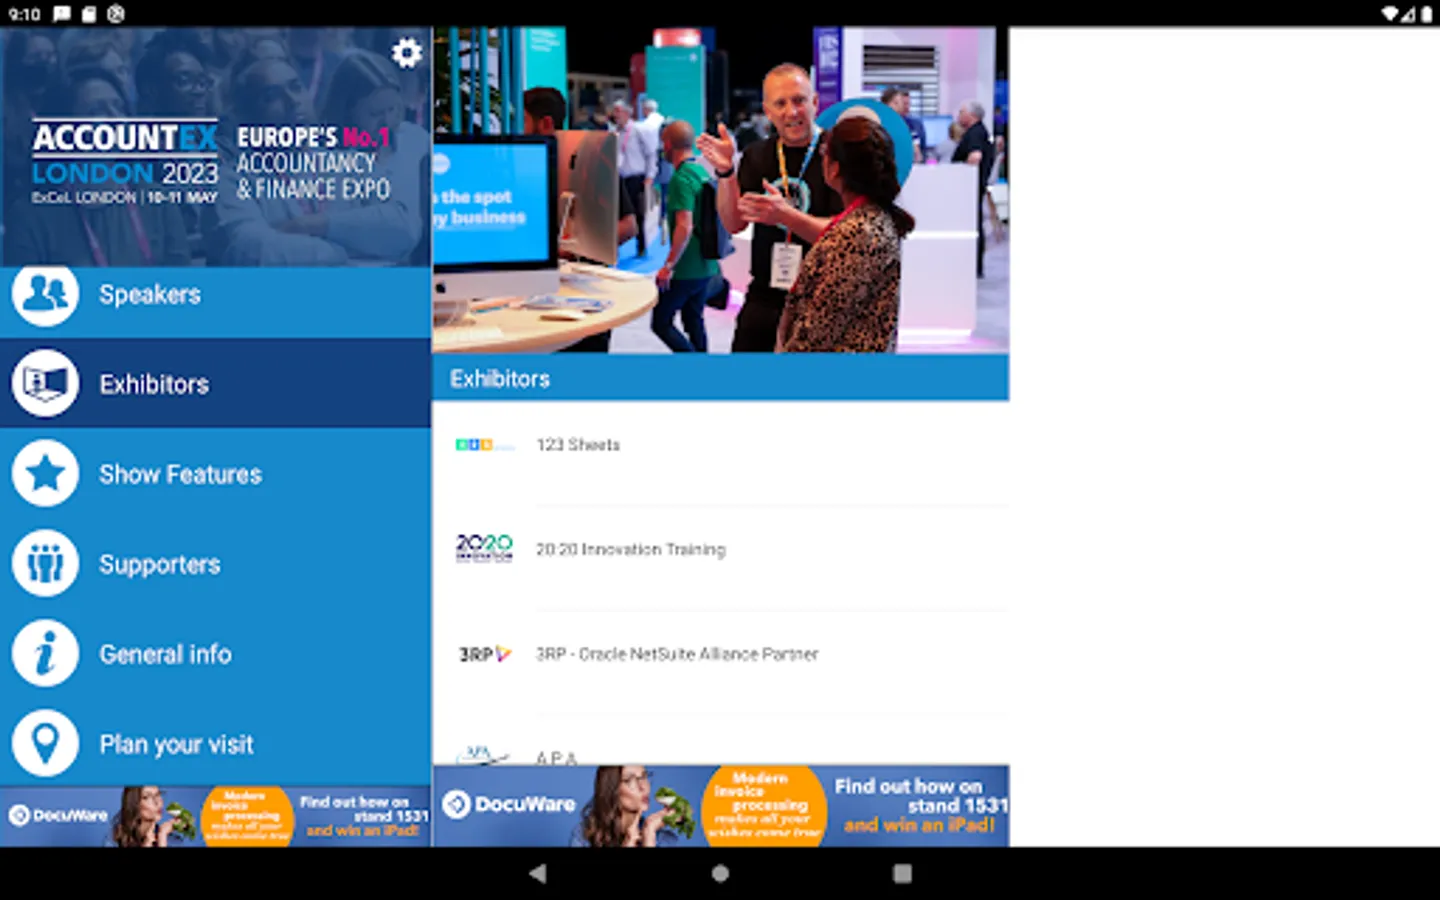
Task: Open the settings gear icon
Action: coord(406,53)
